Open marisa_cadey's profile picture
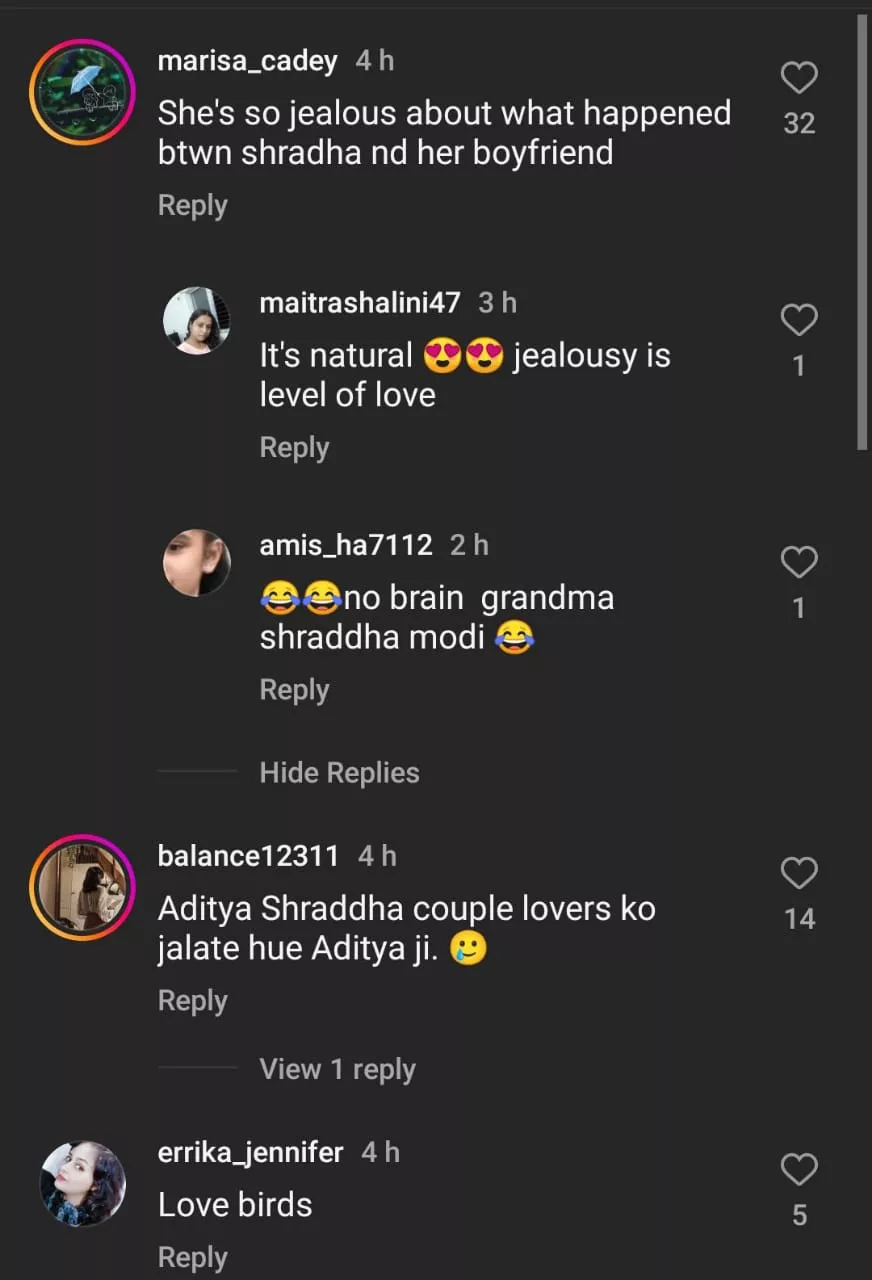872x1280 pixels. (x=82, y=92)
